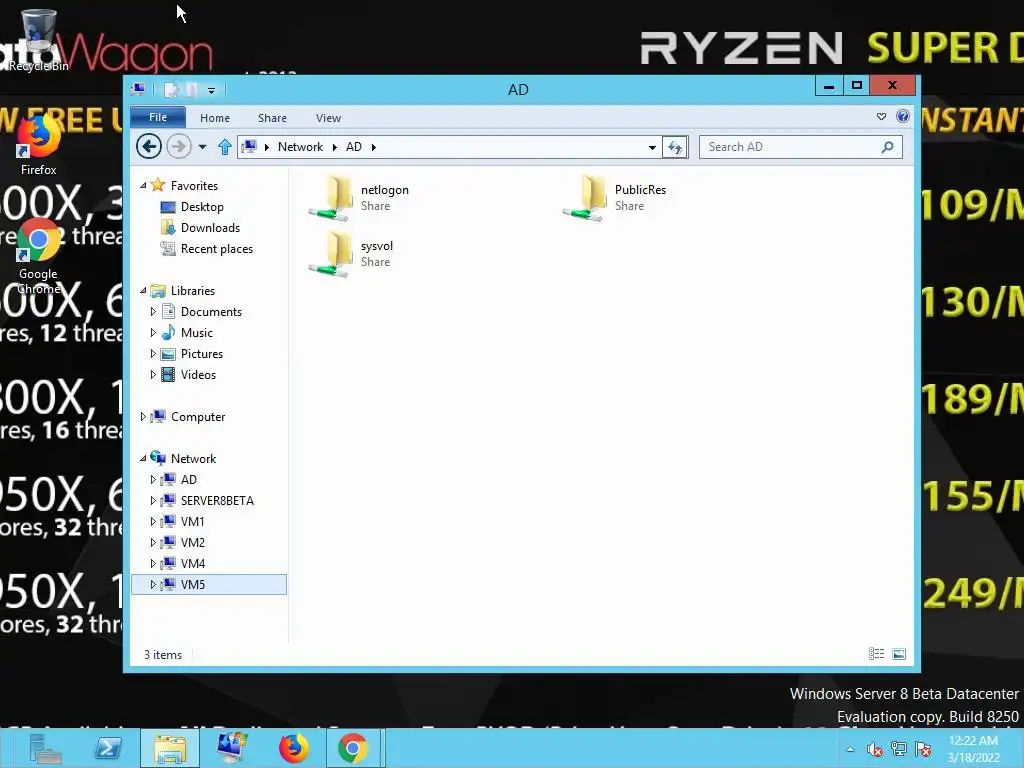Viewport: 1024px width, 768px height.
Task: Open the sysvol share folder
Action: 351,253
